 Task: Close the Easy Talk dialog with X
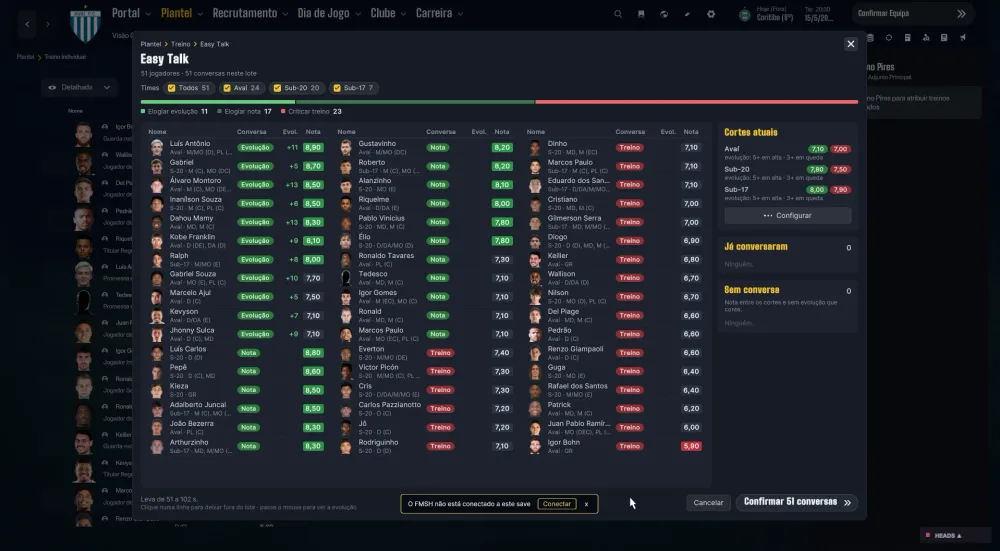tap(850, 44)
